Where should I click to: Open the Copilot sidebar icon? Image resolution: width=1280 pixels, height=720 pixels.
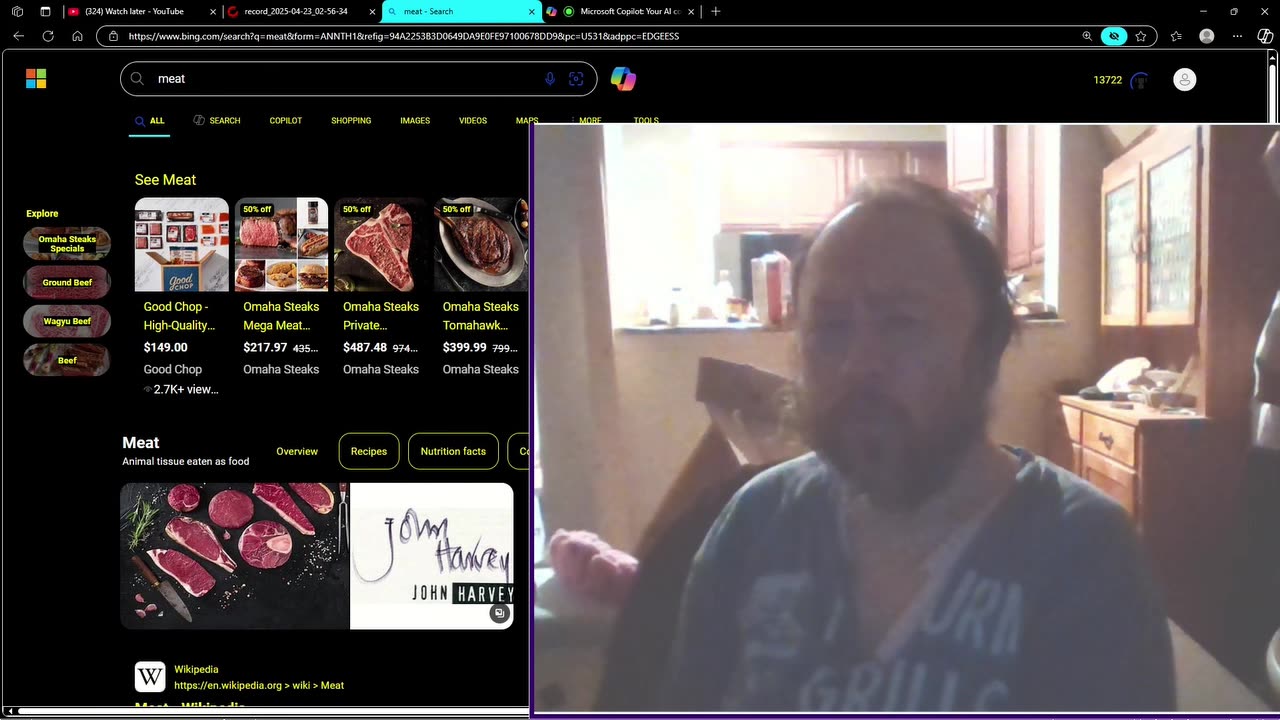tap(1265, 36)
